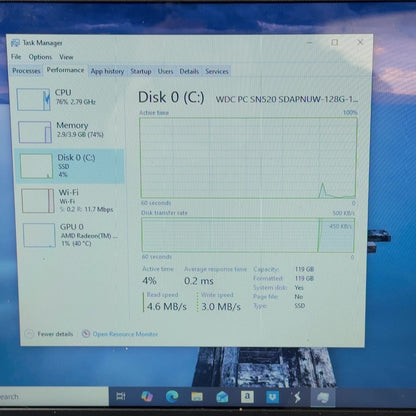416x416 pixels.
Task: Switch to the Users tab
Action: (x=165, y=71)
